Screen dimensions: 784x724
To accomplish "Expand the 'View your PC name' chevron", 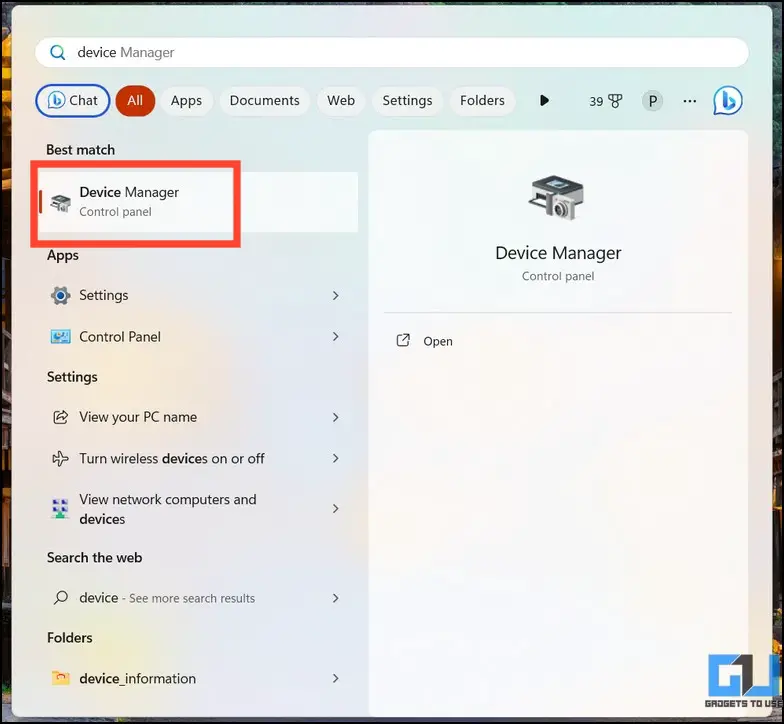I will (336, 417).
